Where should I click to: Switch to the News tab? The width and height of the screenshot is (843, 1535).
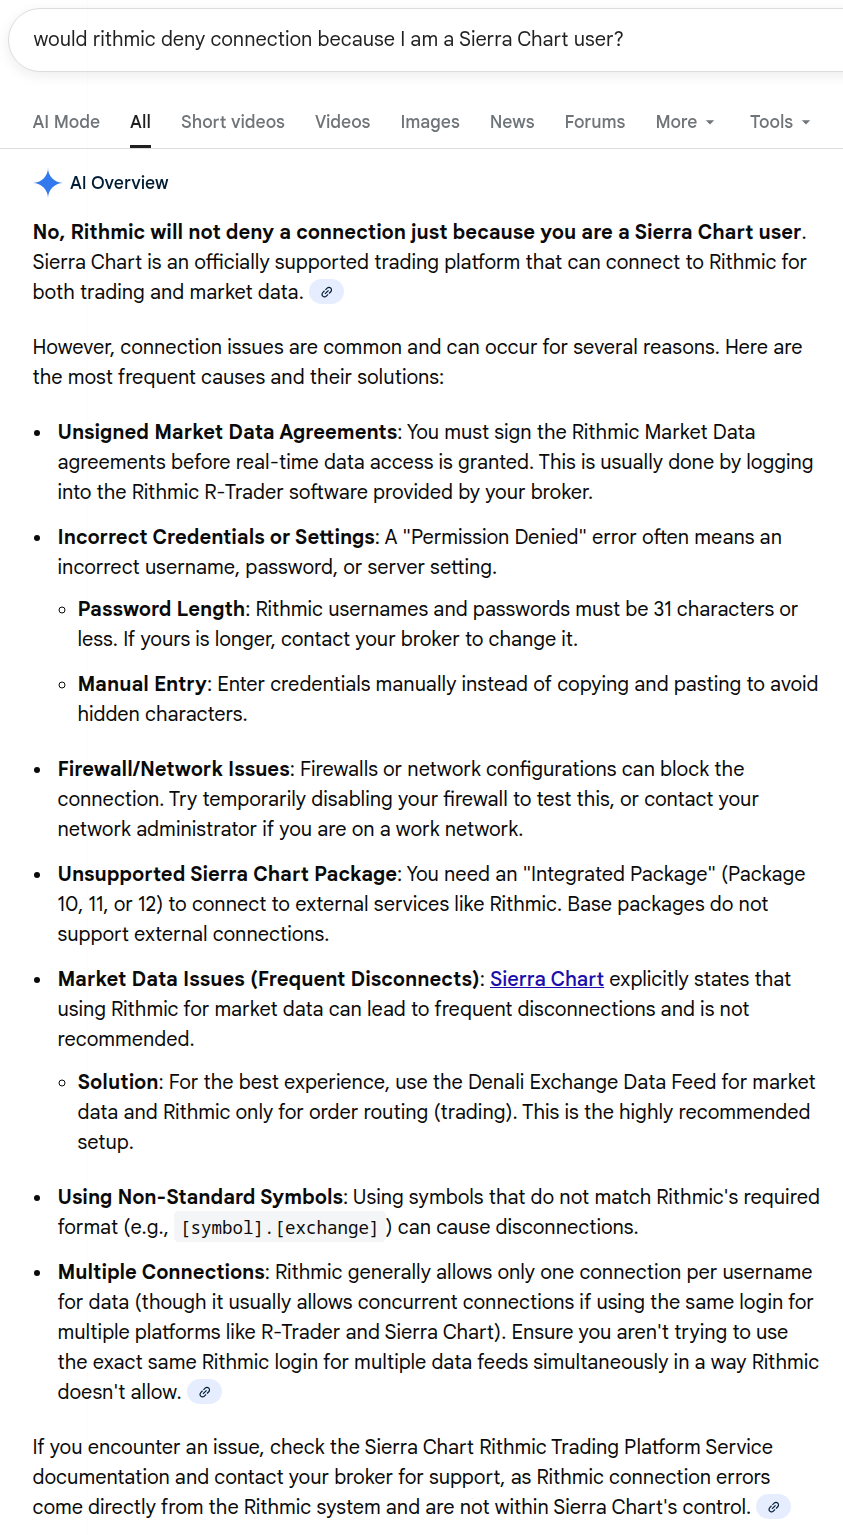(x=512, y=122)
